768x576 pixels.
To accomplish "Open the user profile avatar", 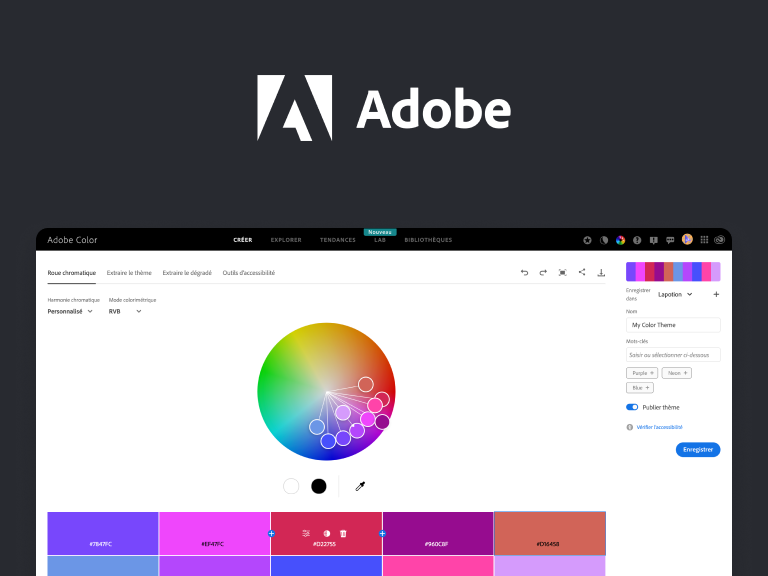I will (687, 239).
